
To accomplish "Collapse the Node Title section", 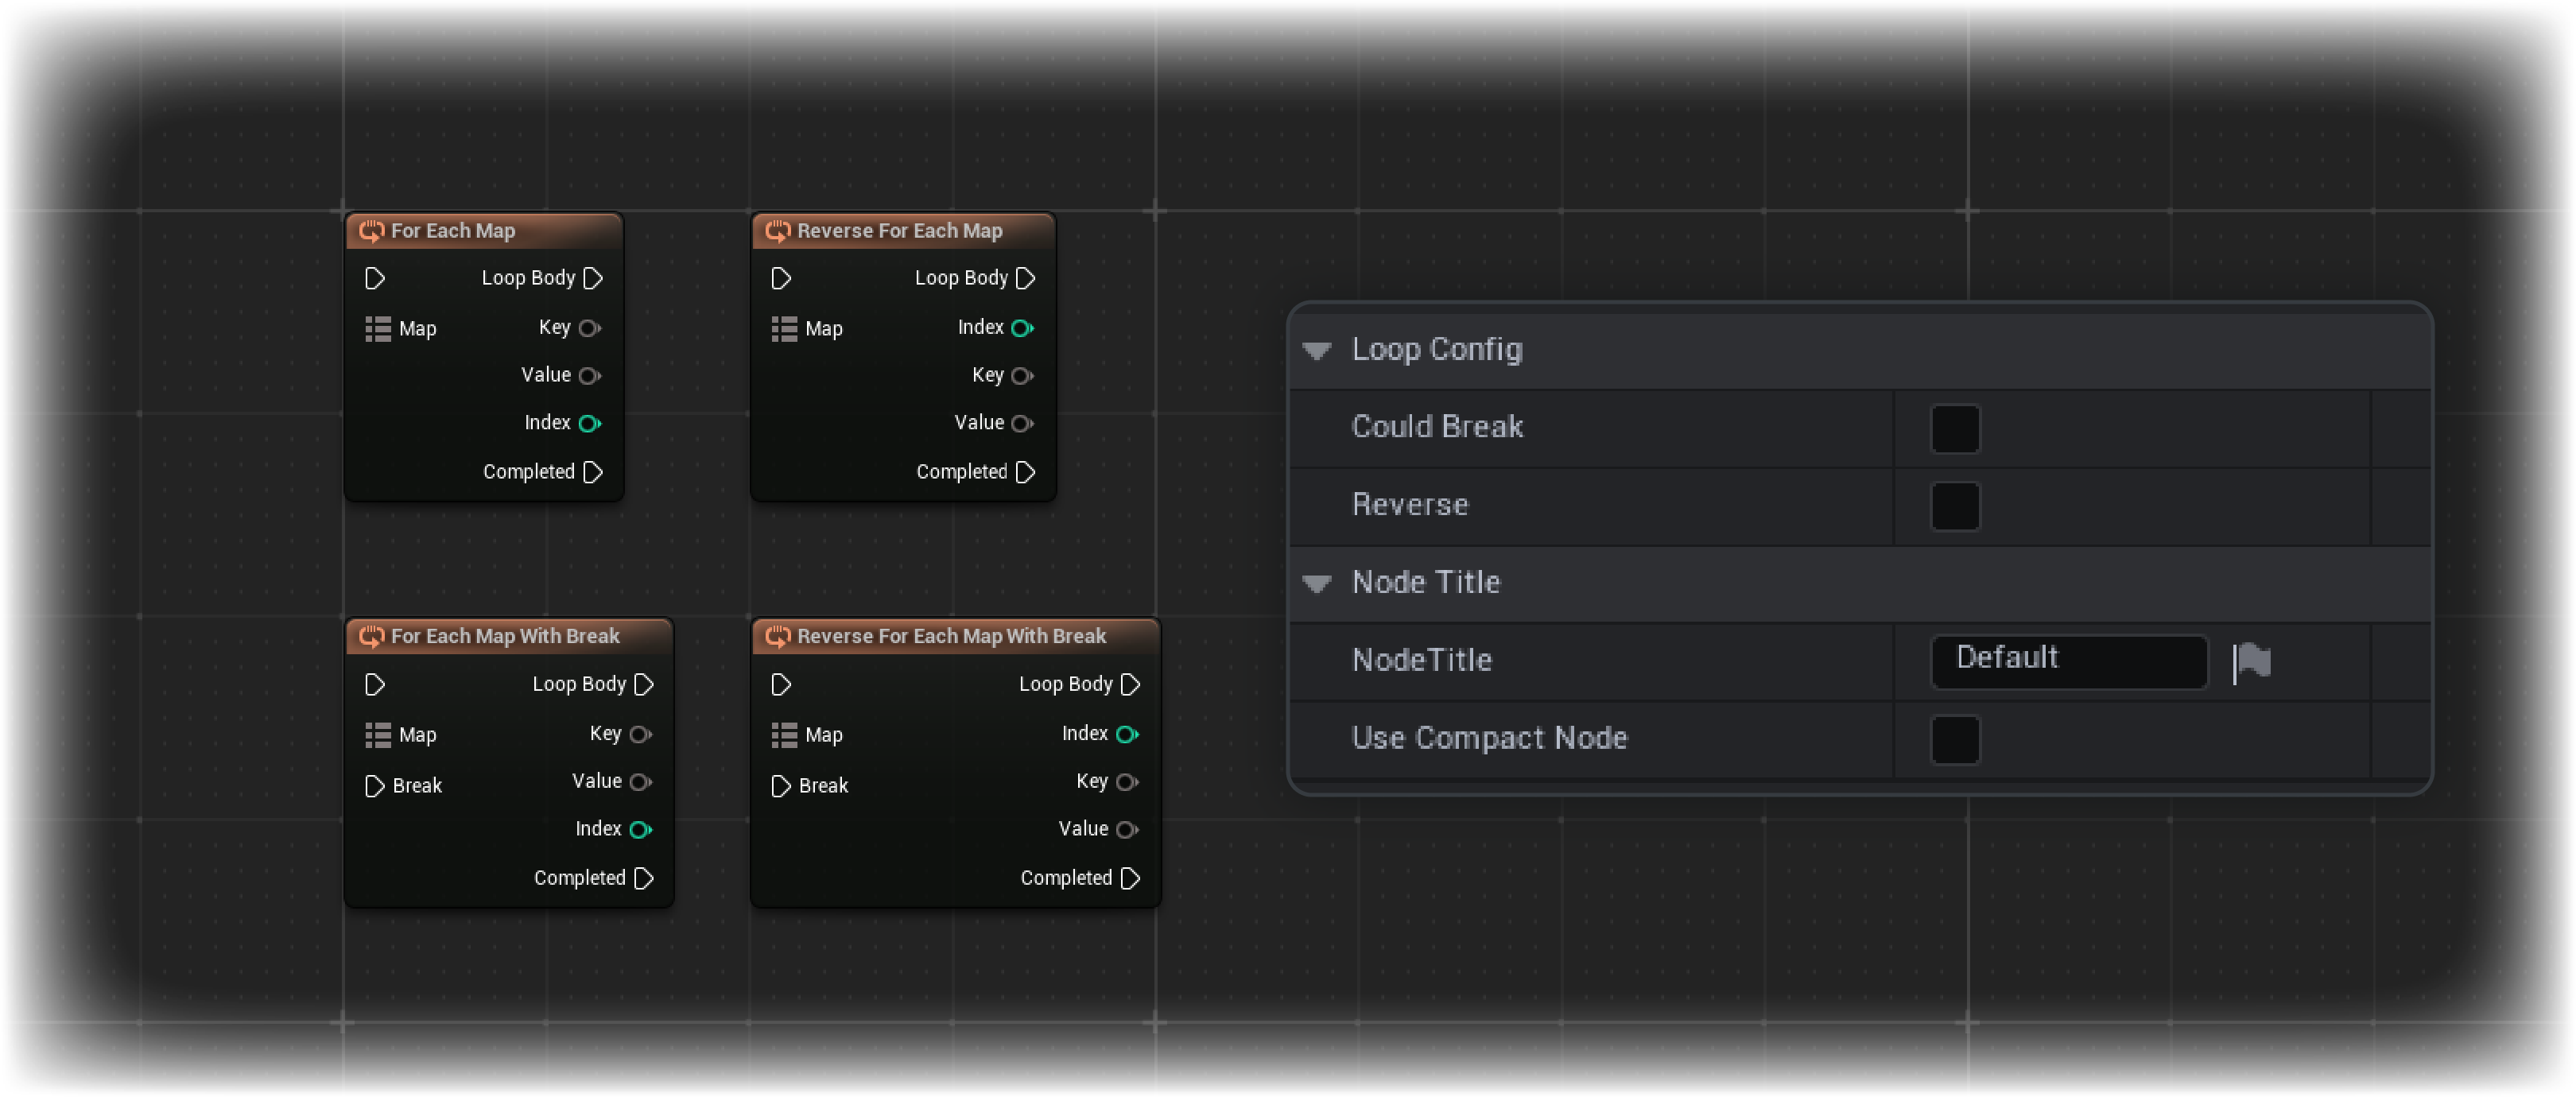I will 1318,583.
